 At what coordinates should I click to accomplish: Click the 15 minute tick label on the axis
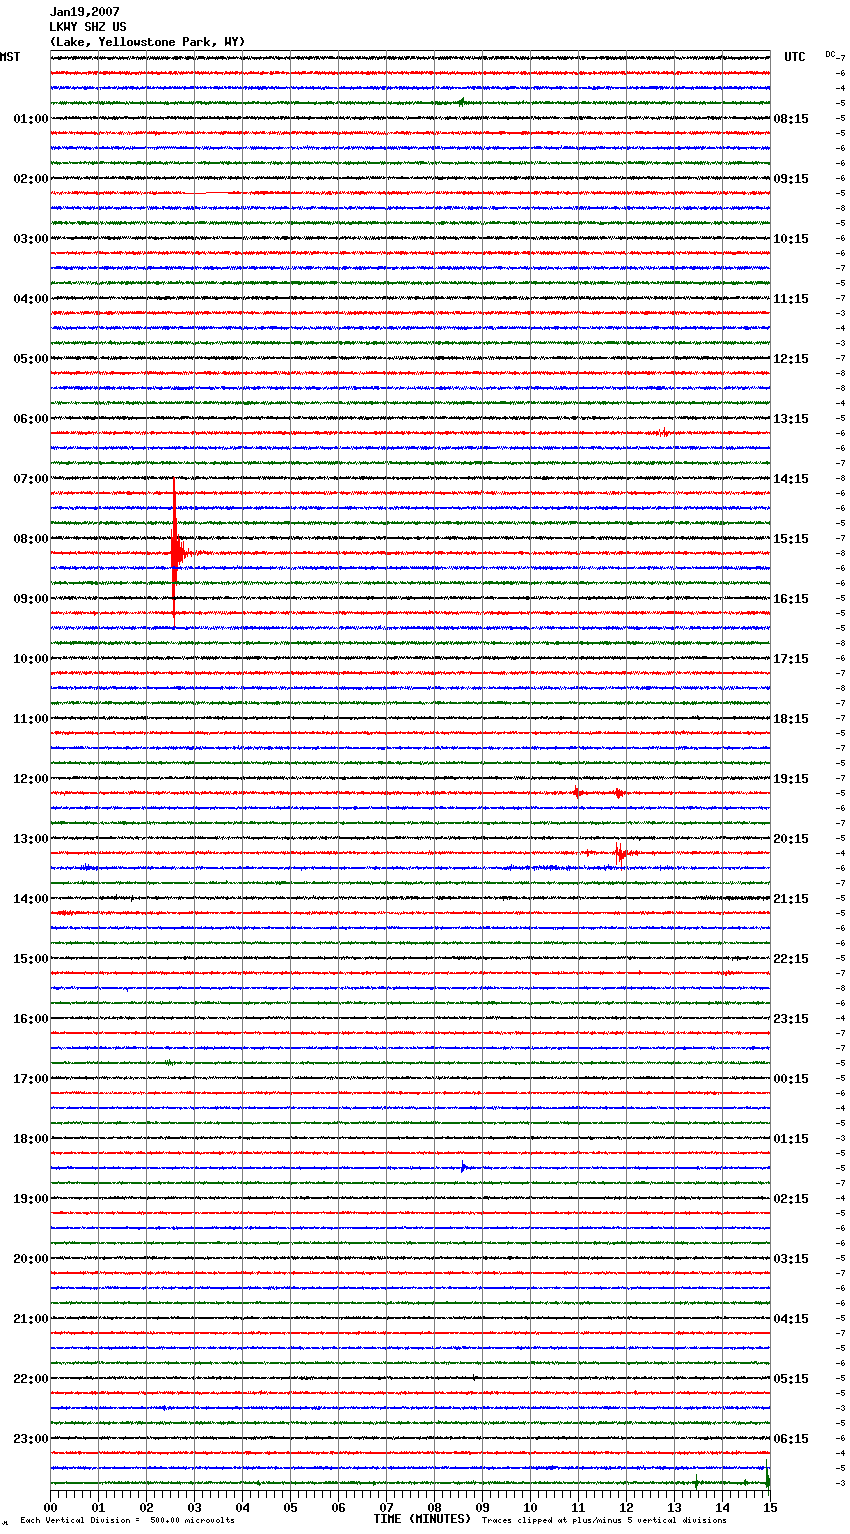click(769, 1508)
